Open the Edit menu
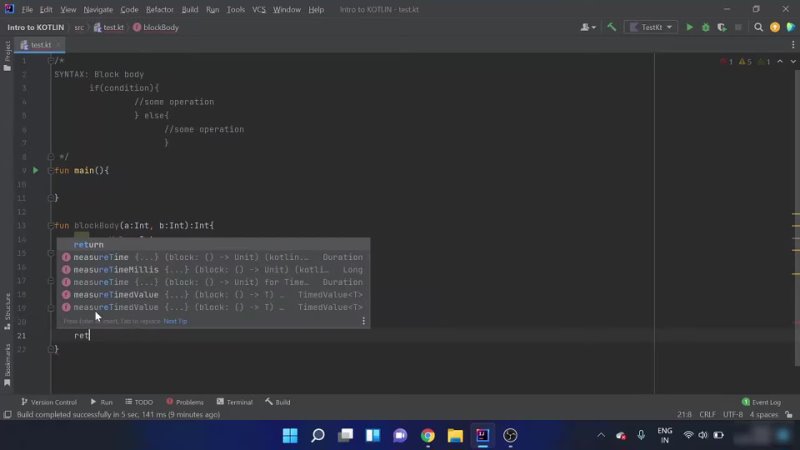The image size is (800, 450). pyautogui.click(x=46, y=10)
